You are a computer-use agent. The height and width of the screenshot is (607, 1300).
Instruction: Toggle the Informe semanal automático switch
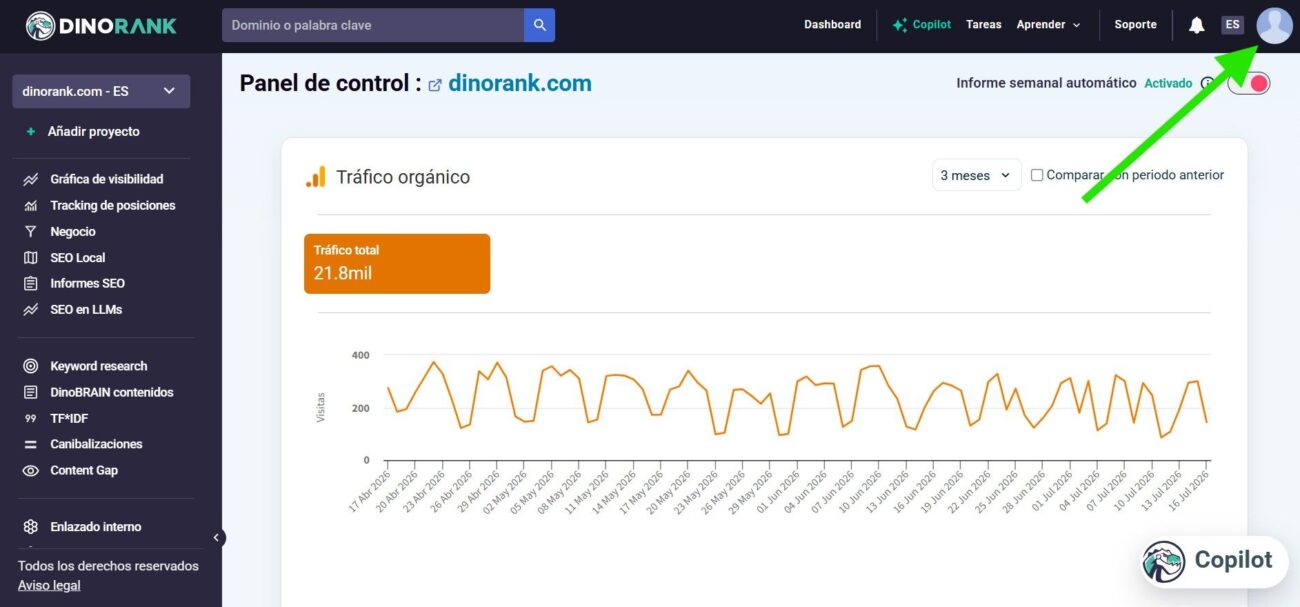1249,83
